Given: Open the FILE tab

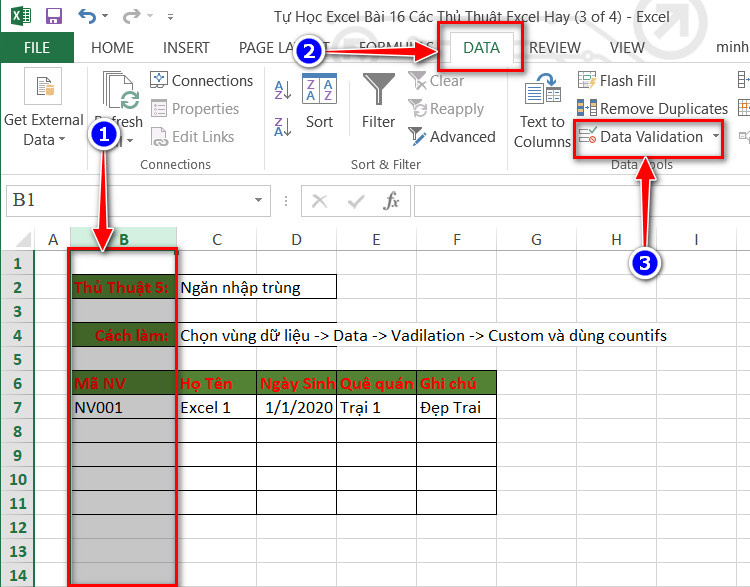Looking at the screenshot, I should coord(37,47).
